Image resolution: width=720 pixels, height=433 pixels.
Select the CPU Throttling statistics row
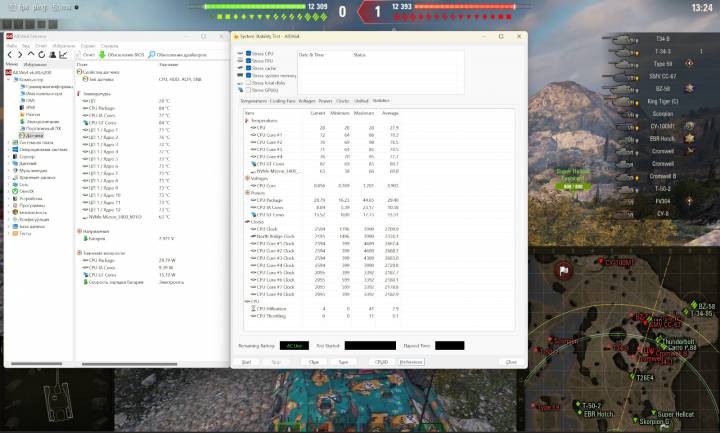321,316
